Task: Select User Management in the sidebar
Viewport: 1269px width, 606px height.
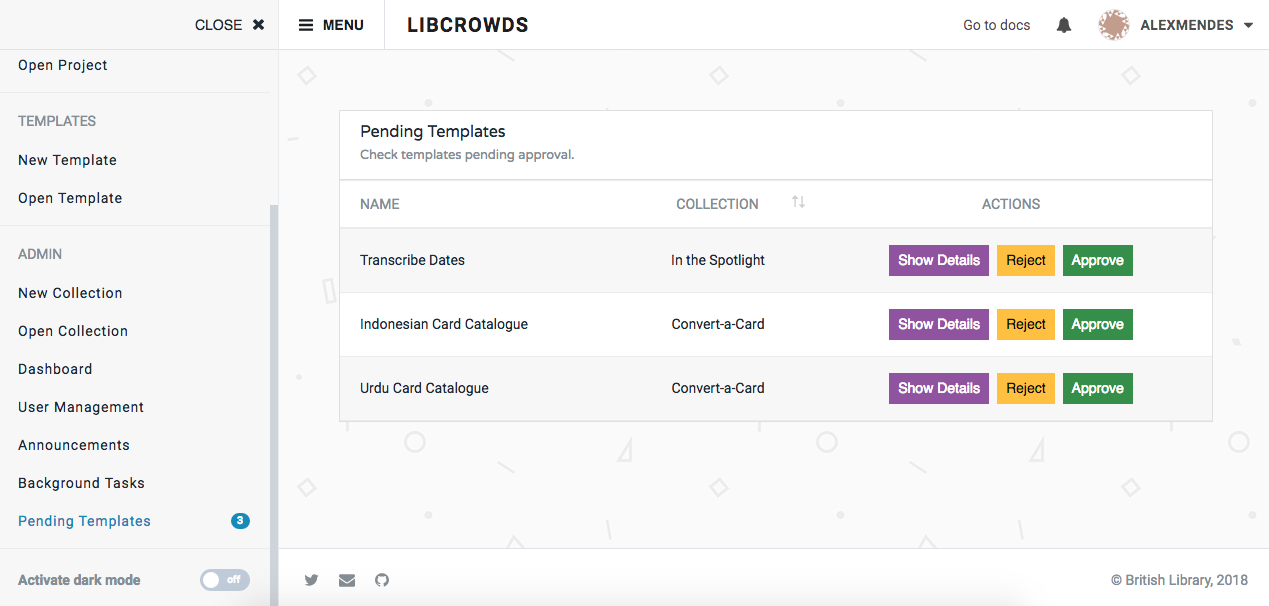Action: click(x=80, y=406)
